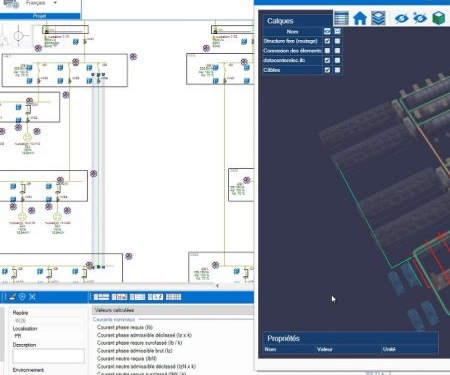Select the Projet tab
450x375 pixels.
click(x=40, y=16)
